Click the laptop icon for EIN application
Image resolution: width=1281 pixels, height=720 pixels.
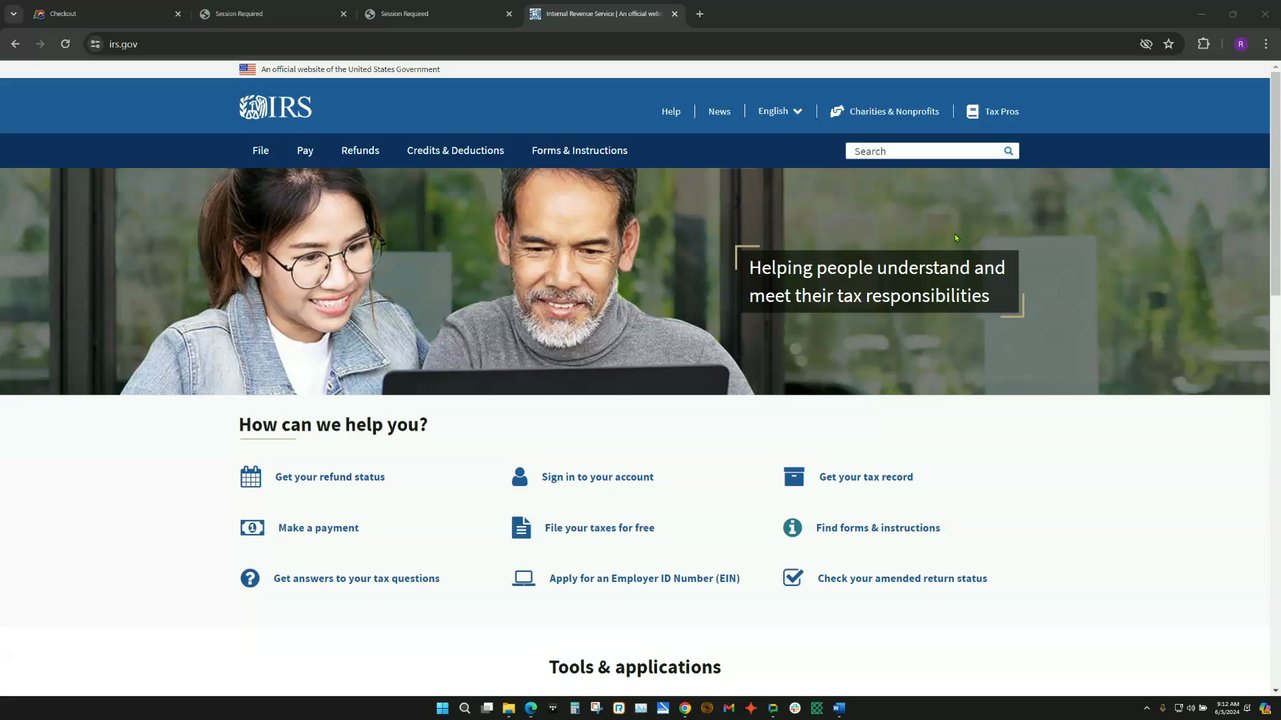click(x=523, y=578)
